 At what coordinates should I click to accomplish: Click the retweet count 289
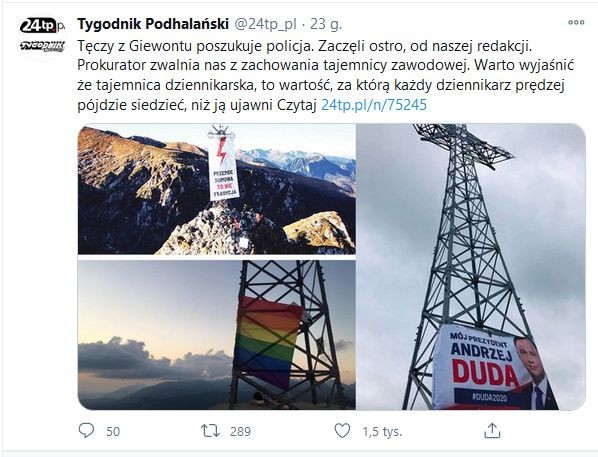coord(240,431)
